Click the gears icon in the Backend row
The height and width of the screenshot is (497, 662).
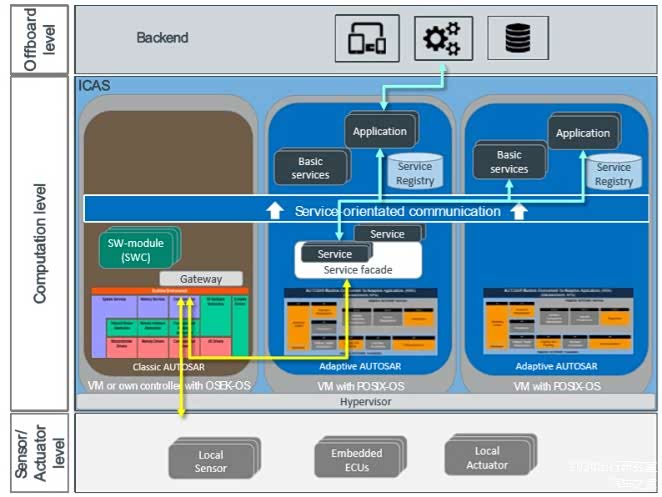443,39
